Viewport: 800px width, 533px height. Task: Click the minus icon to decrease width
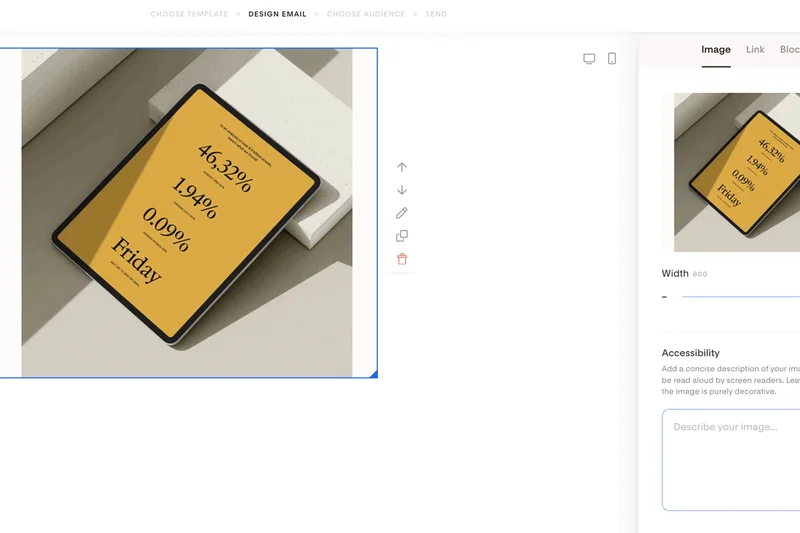tap(664, 297)
